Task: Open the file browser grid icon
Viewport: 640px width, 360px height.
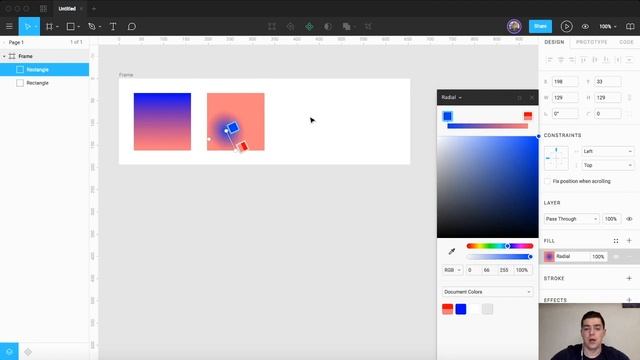Action: pyautogui.click(x=43, y=9)
